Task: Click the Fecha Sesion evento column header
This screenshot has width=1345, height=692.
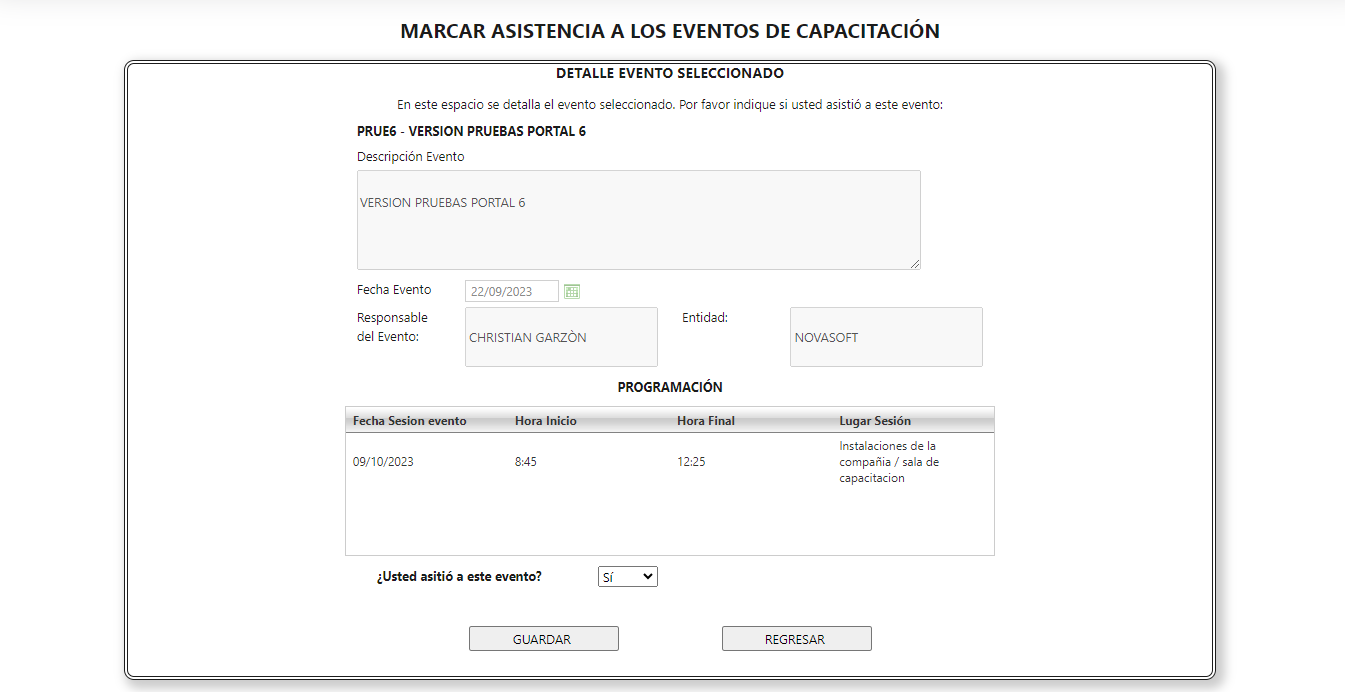Action: pos(409,420)
